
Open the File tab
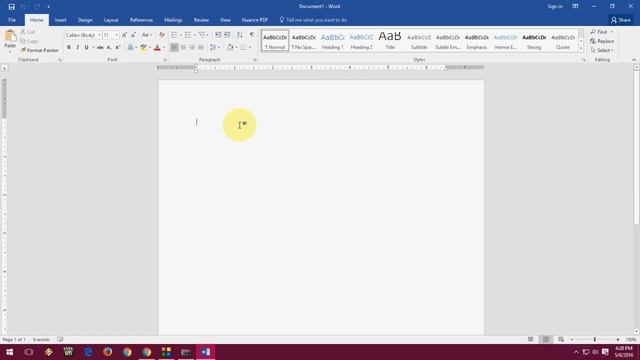point(12,20)
